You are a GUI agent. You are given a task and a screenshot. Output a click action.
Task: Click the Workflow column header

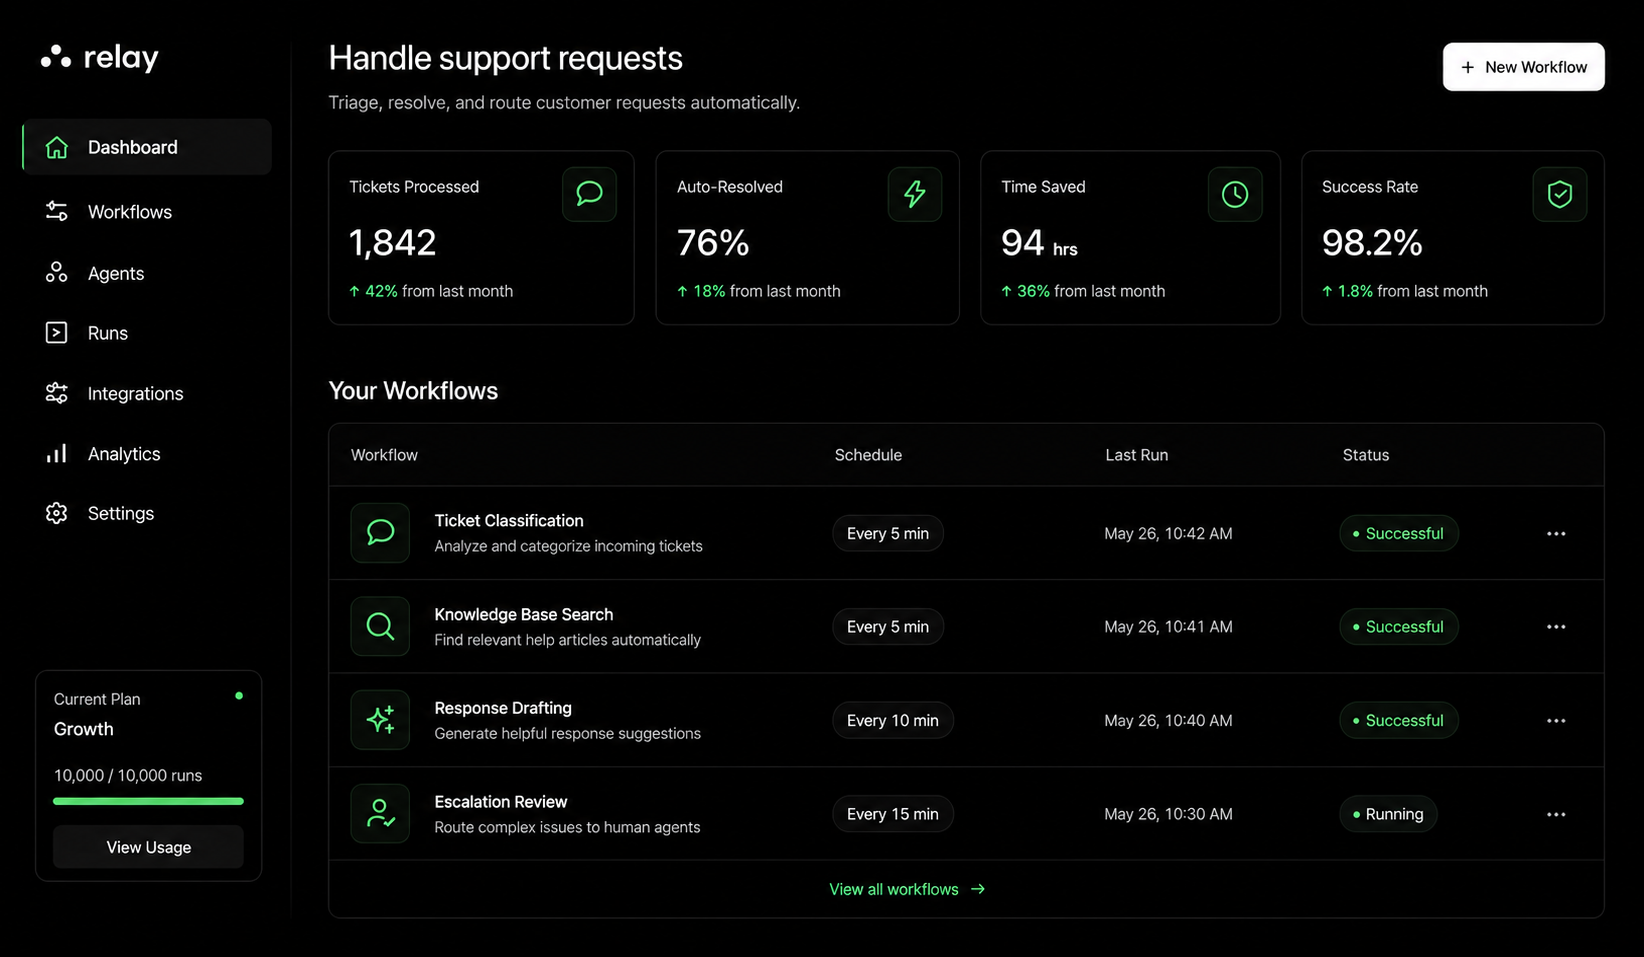[384, 455]
